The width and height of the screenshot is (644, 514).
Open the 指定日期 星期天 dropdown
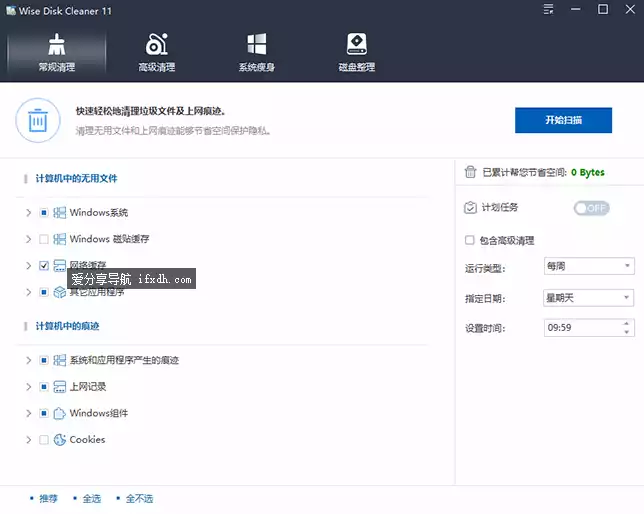coord(589,297)
